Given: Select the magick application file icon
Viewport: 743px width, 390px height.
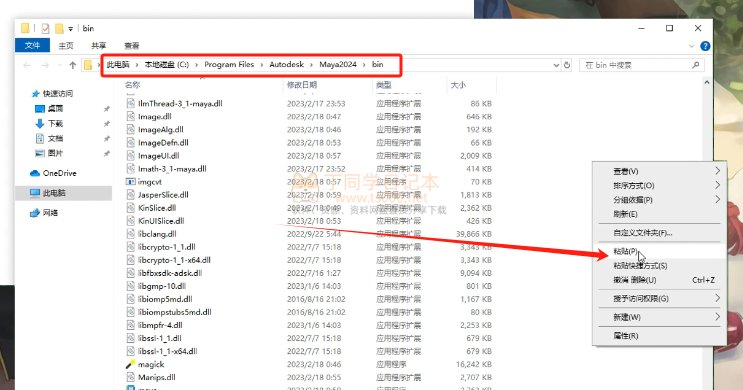Looking at the screenshot, I should (130, 364).
